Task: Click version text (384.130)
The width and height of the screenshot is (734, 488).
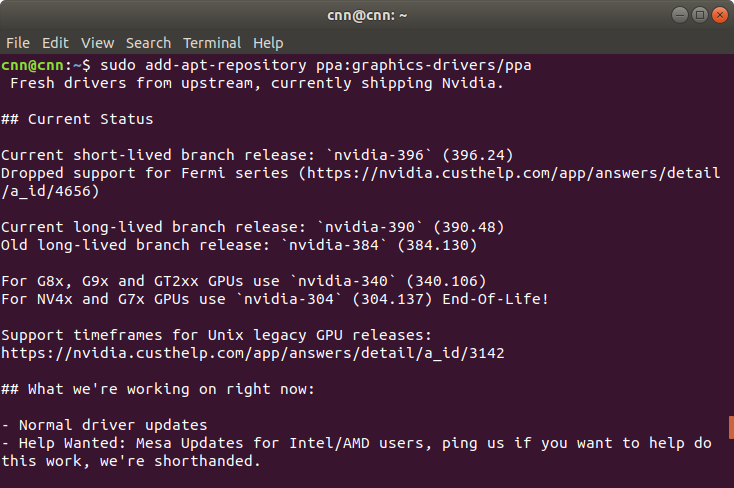Action: click(437, 245)
